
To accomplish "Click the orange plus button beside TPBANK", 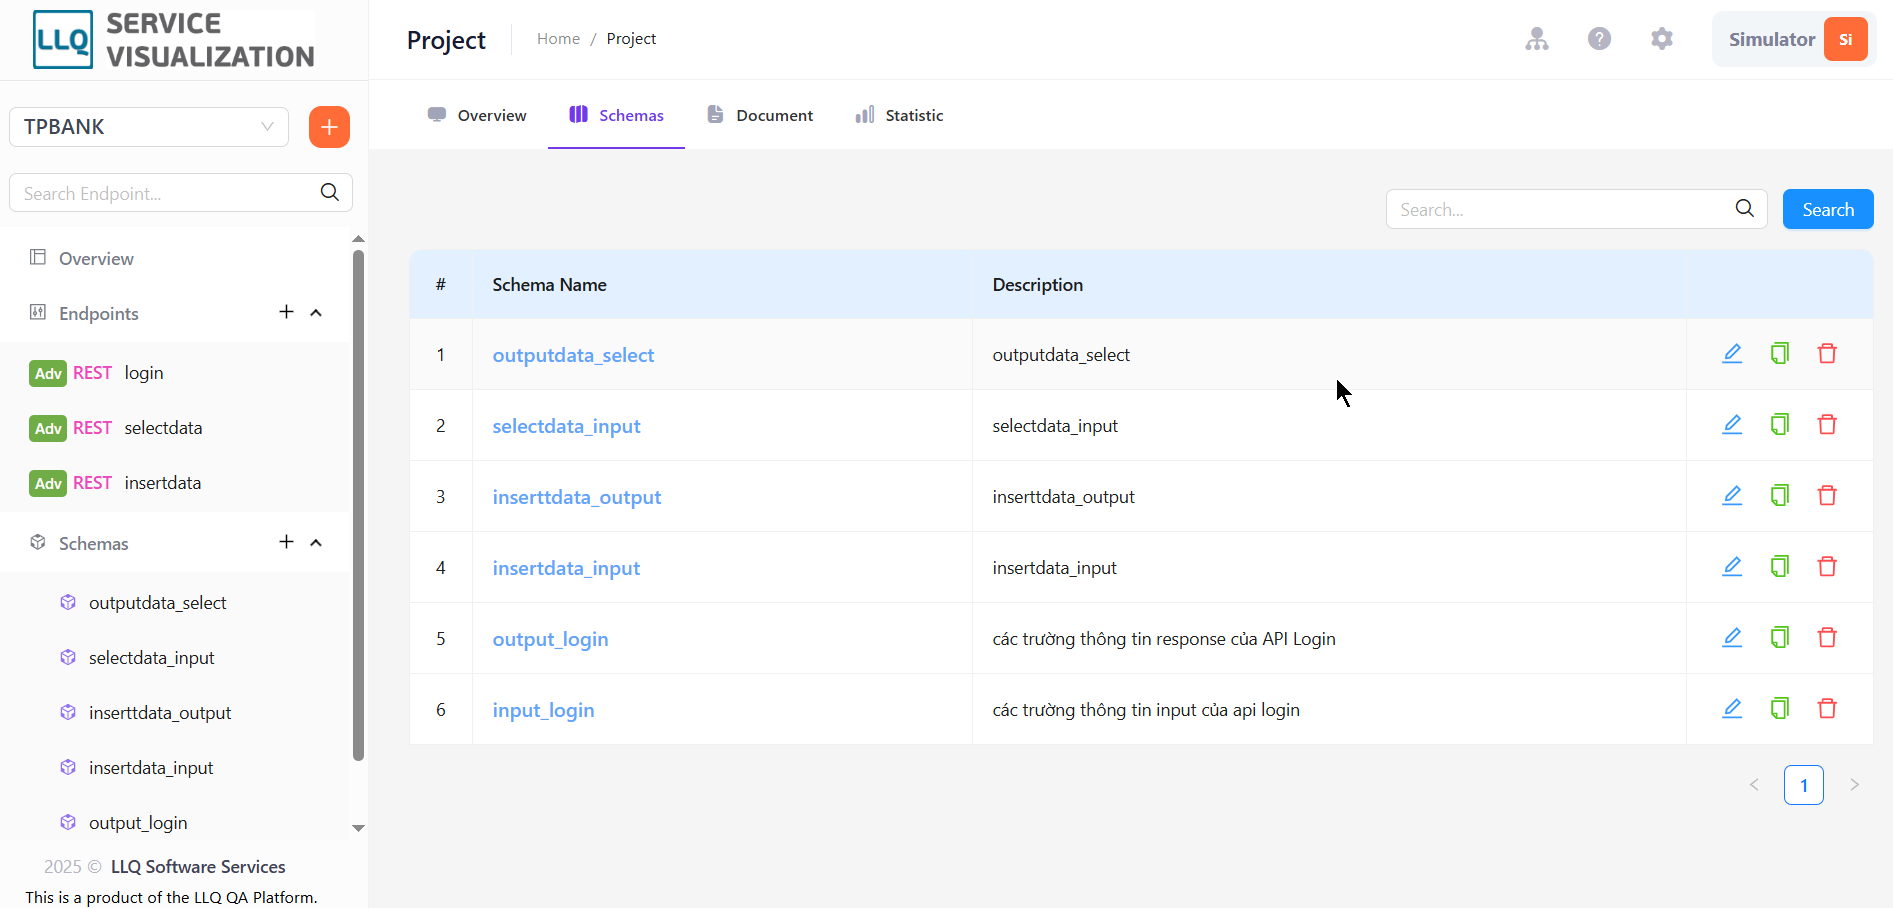I will pos(329,127).
